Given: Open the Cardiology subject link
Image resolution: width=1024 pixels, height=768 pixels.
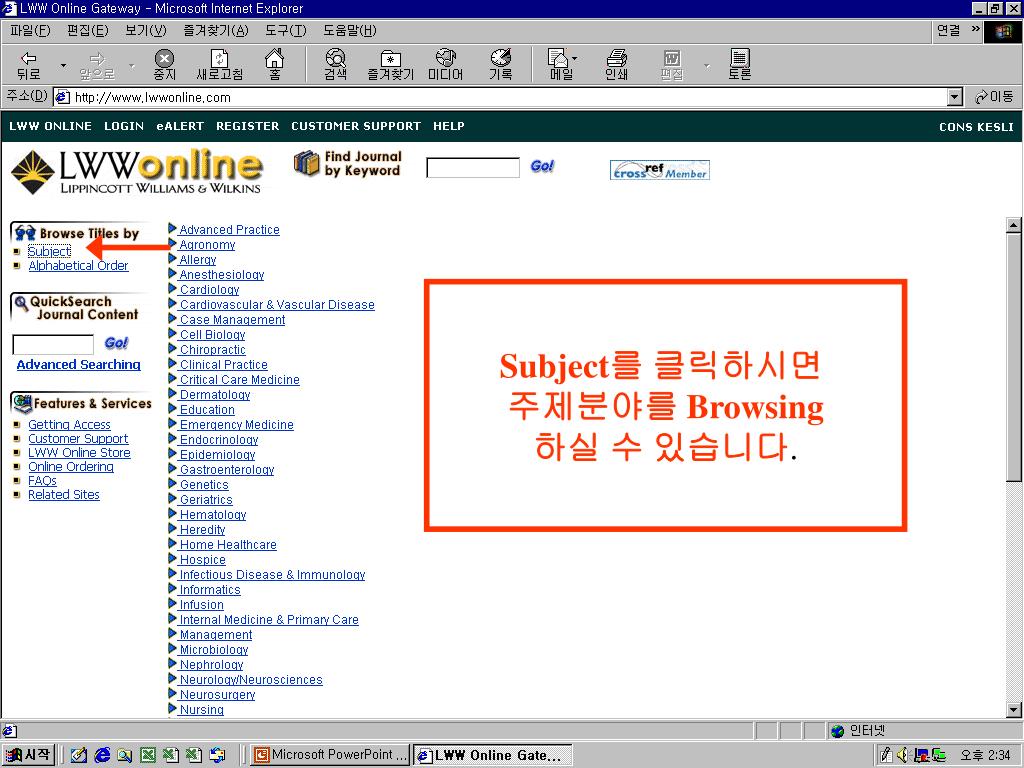Looking at the screenshot, I should coord(210,289).
